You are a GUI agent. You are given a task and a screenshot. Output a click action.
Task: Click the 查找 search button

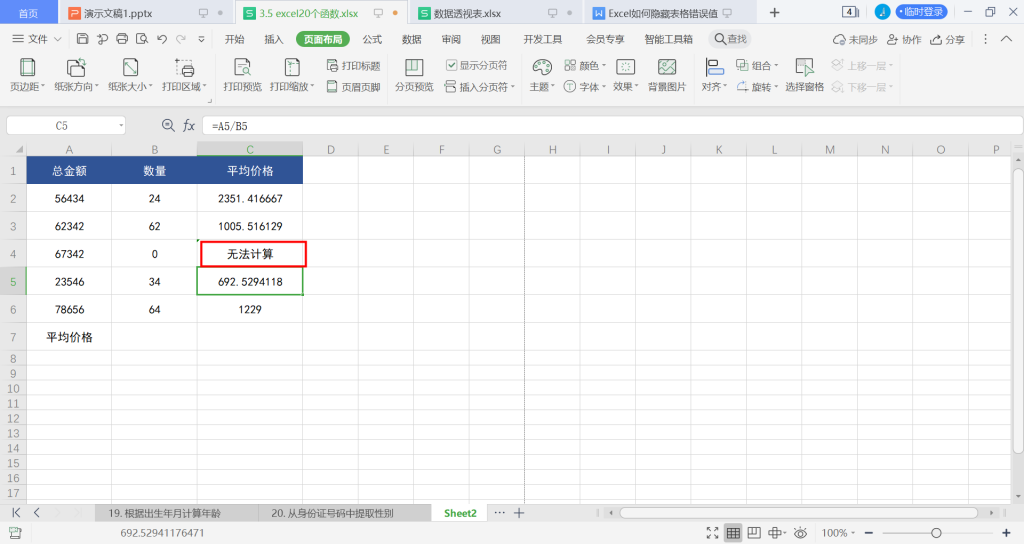click(730, 39)
